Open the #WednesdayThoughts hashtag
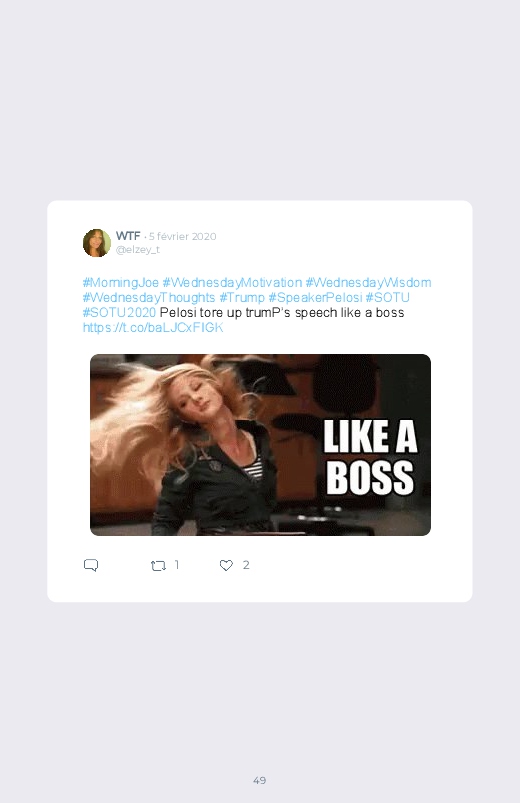This screenshot has height=803, width=520. 149,298
